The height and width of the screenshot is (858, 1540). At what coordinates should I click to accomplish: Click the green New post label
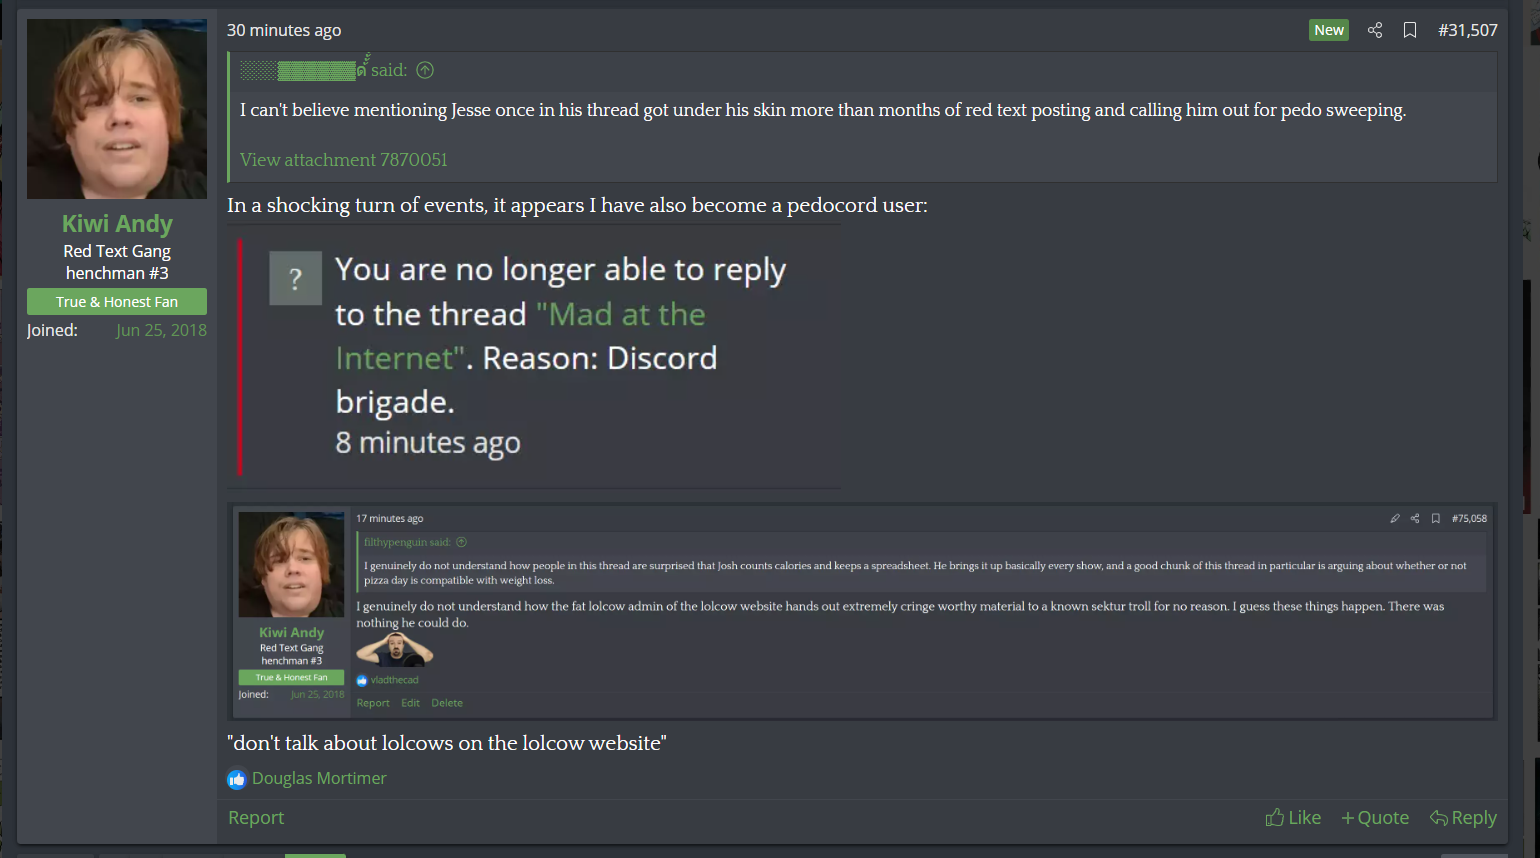[x=1329, y=30]
